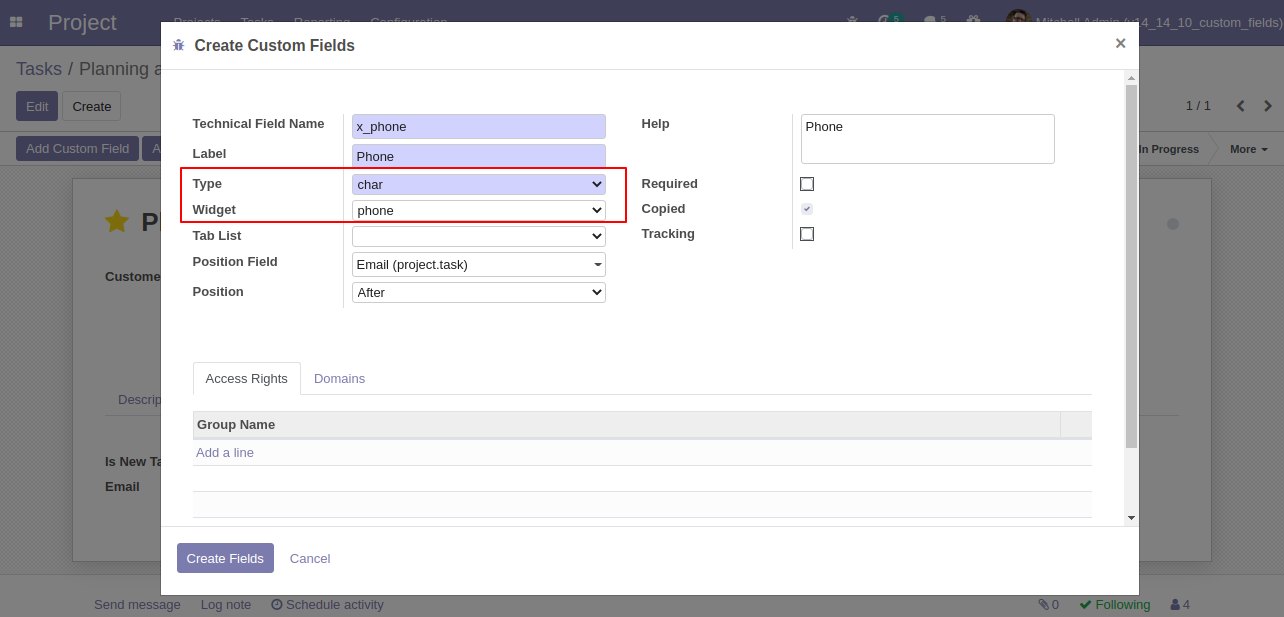
Task: Open the apps grid menu icon
Action: [16, 22]
